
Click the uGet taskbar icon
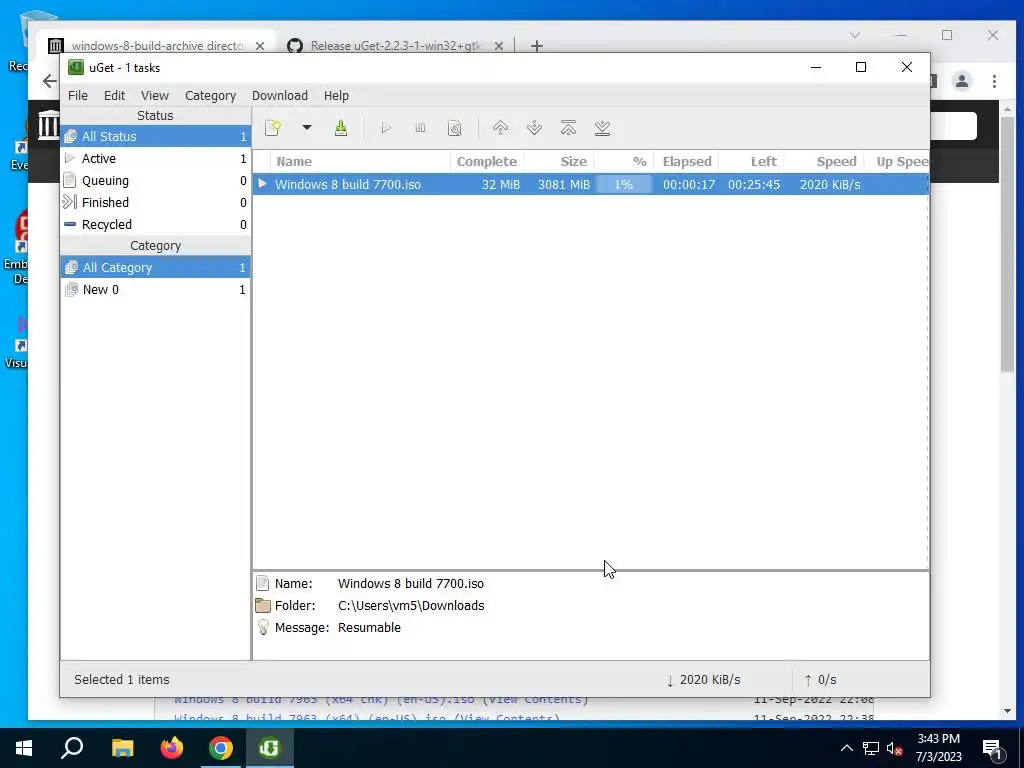[269, 748]
